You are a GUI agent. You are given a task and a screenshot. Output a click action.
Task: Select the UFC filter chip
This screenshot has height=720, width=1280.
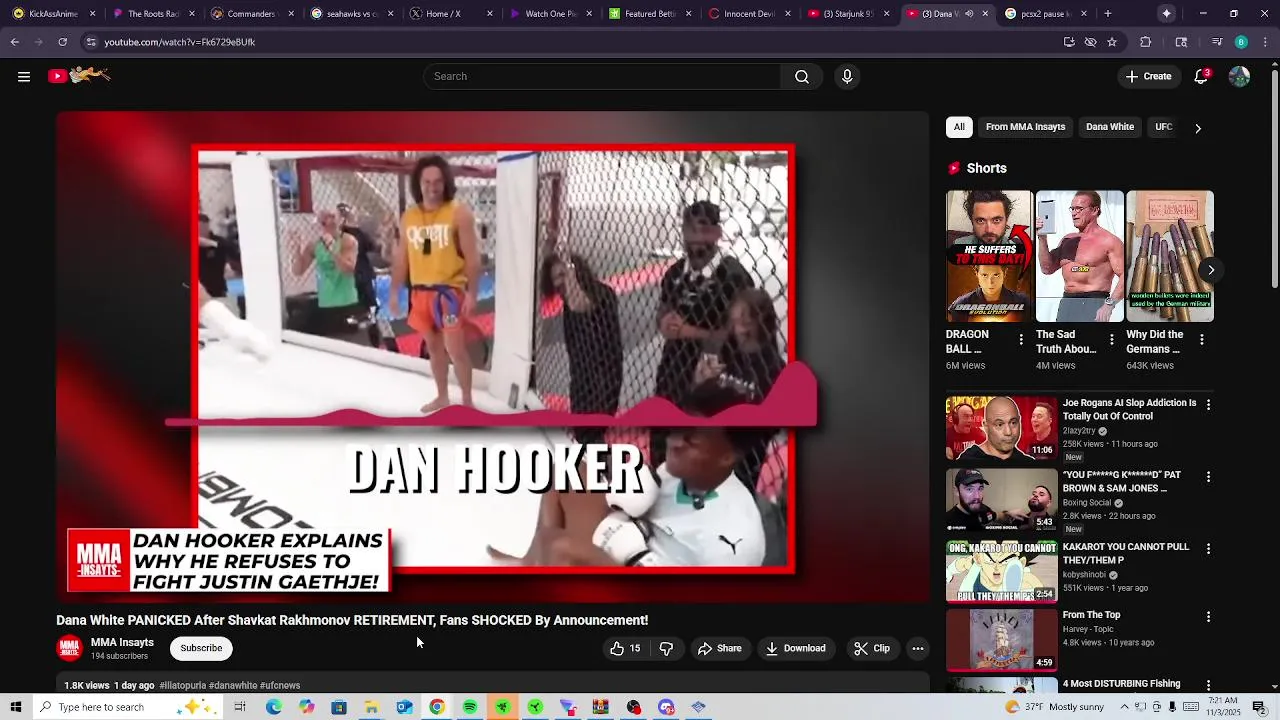(x=1164, y=127)
